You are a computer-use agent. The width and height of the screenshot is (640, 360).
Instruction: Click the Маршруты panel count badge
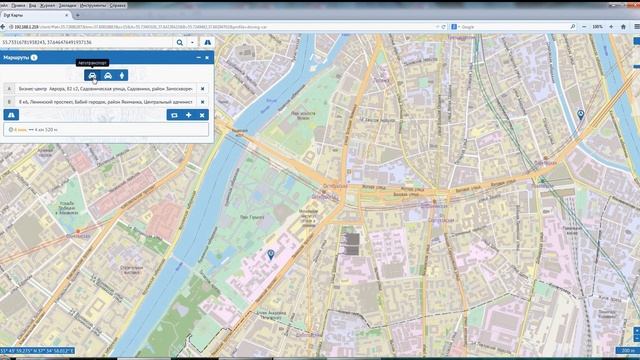[x=34, y=58]
